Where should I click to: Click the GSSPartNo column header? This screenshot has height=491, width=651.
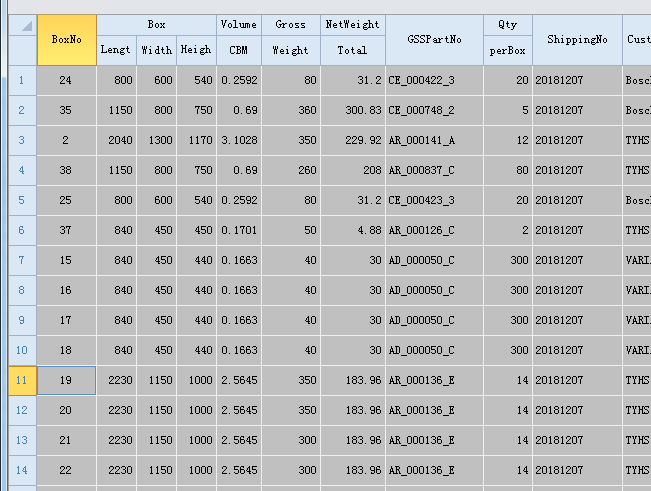point(434,40)
